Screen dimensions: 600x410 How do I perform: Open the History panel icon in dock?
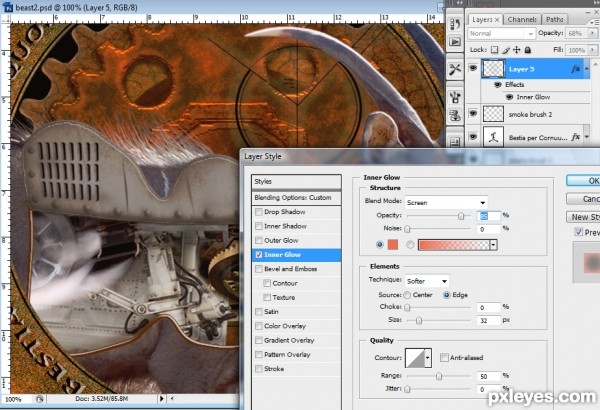[455, 25]
